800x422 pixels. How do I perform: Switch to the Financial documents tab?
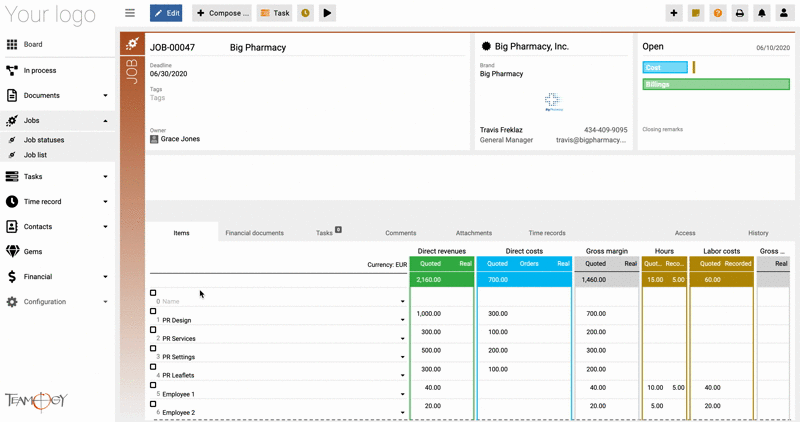pos(255,233)
